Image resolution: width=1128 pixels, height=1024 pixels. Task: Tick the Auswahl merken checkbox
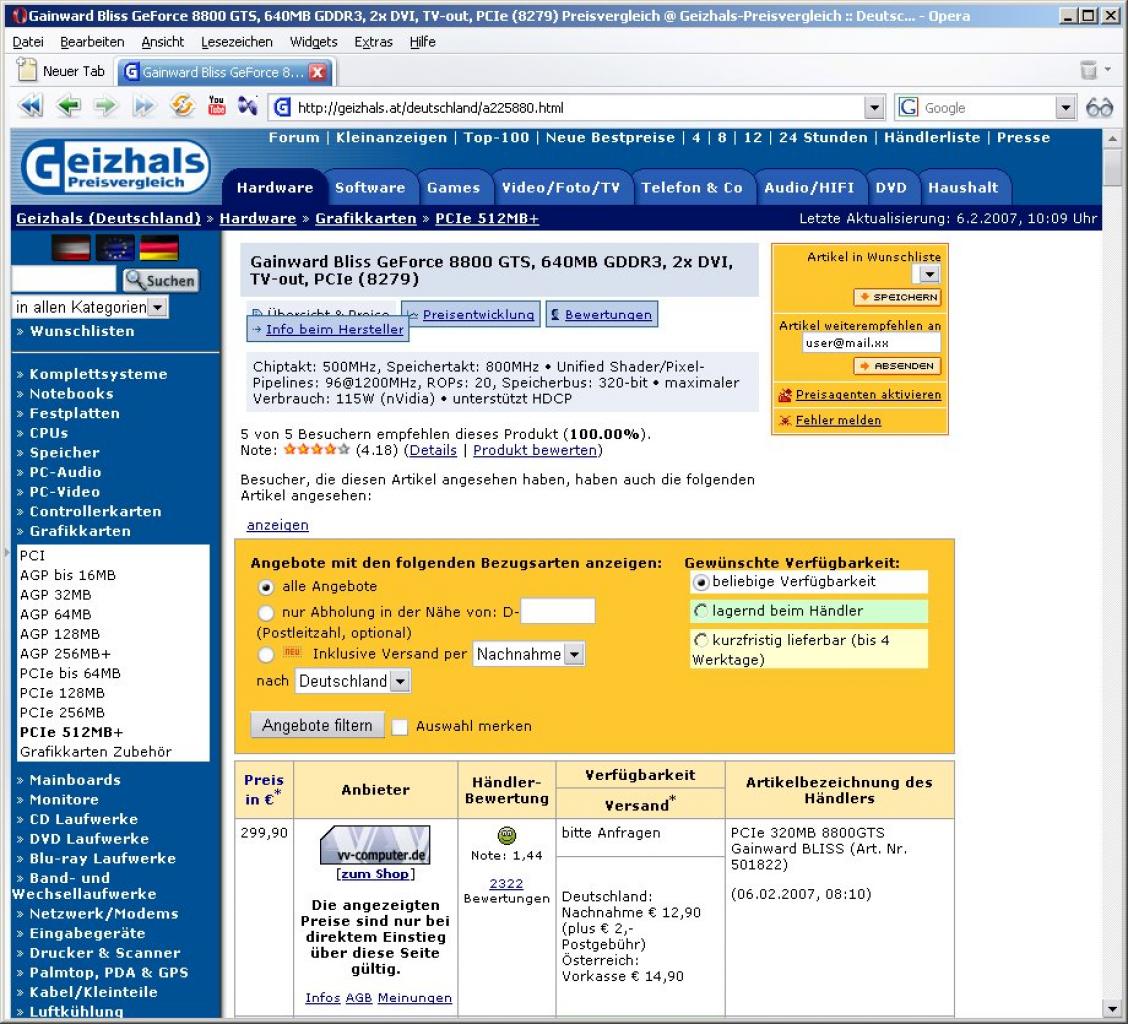pos(399,727)
